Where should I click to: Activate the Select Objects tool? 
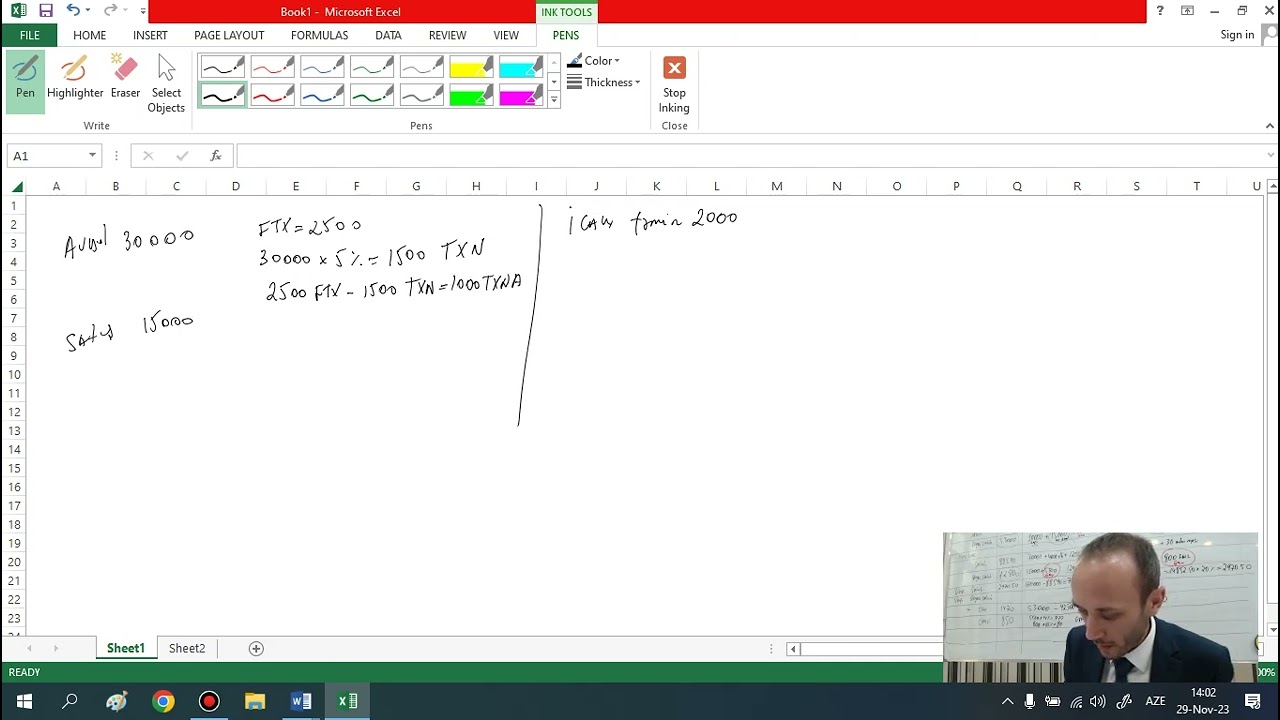tap(166, 84)
